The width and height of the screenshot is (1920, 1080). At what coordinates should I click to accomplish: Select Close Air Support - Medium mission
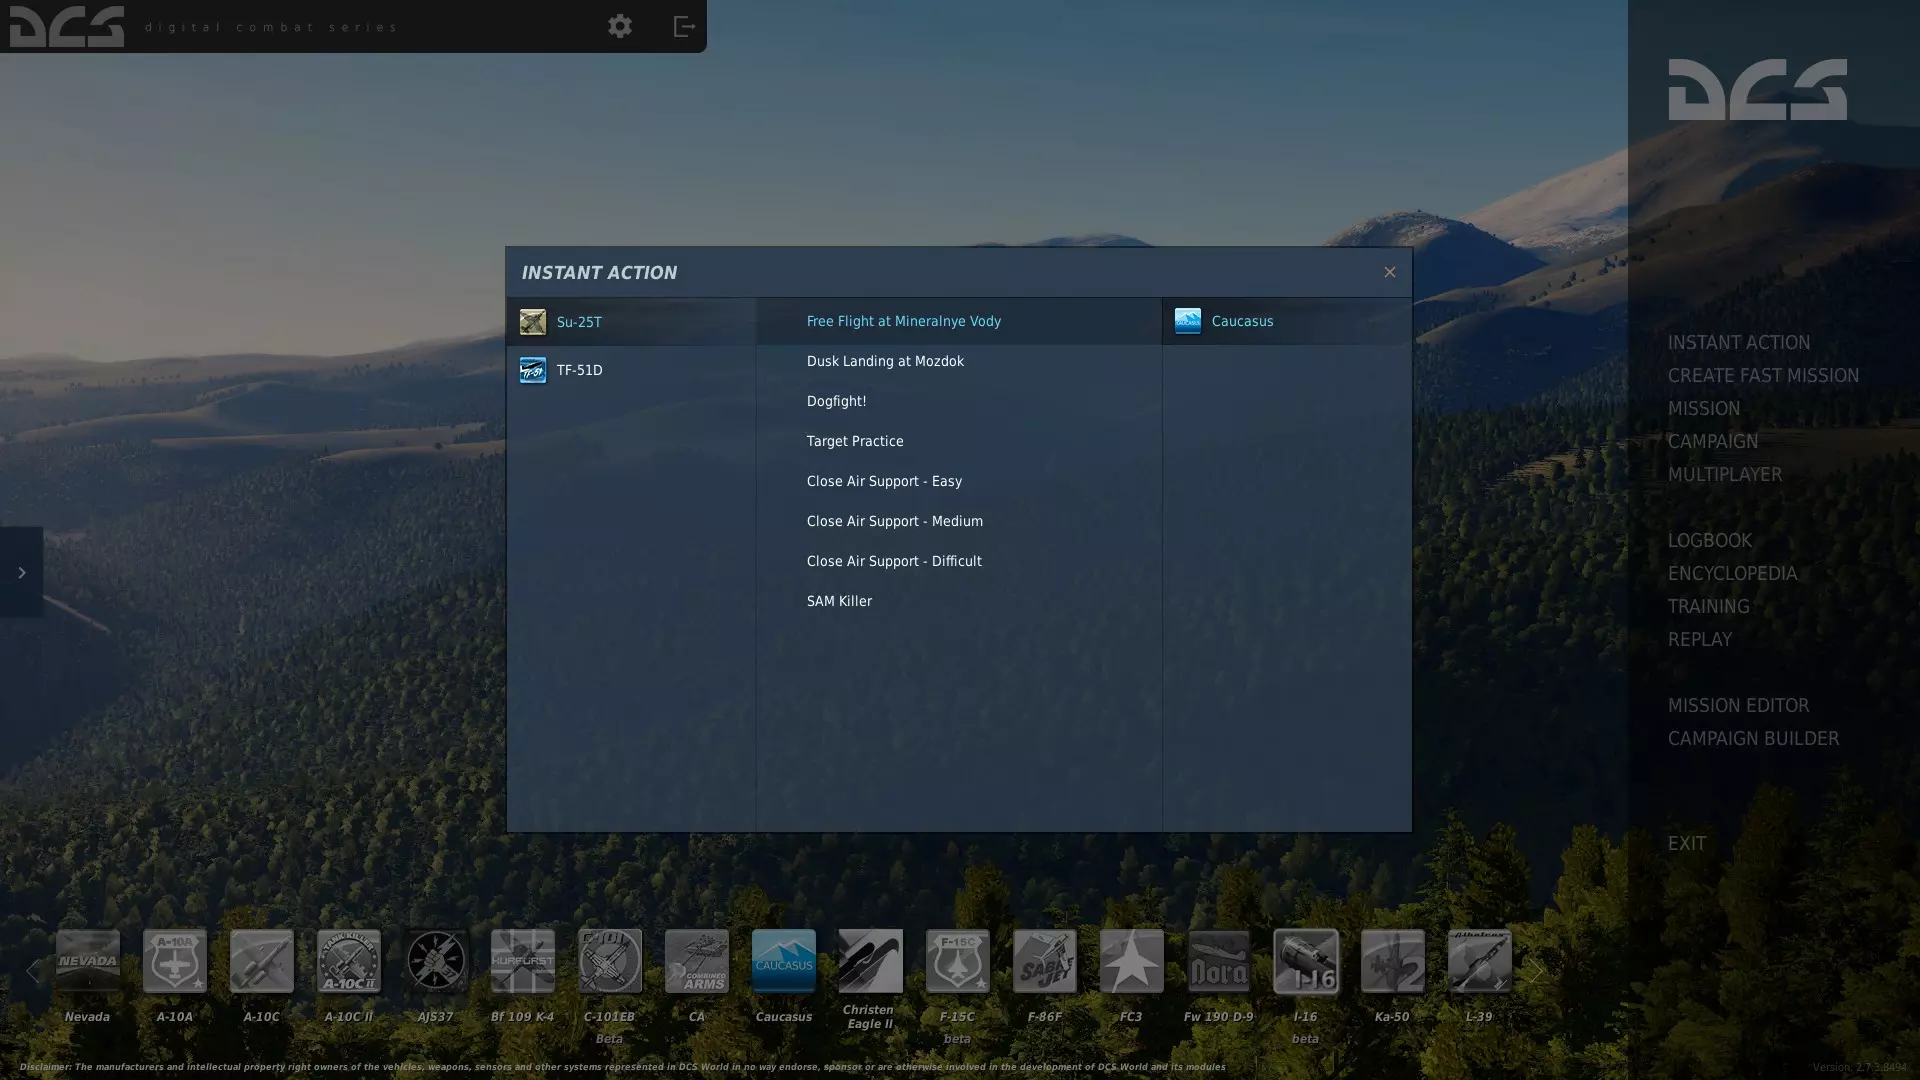click(x=894, y=521)
